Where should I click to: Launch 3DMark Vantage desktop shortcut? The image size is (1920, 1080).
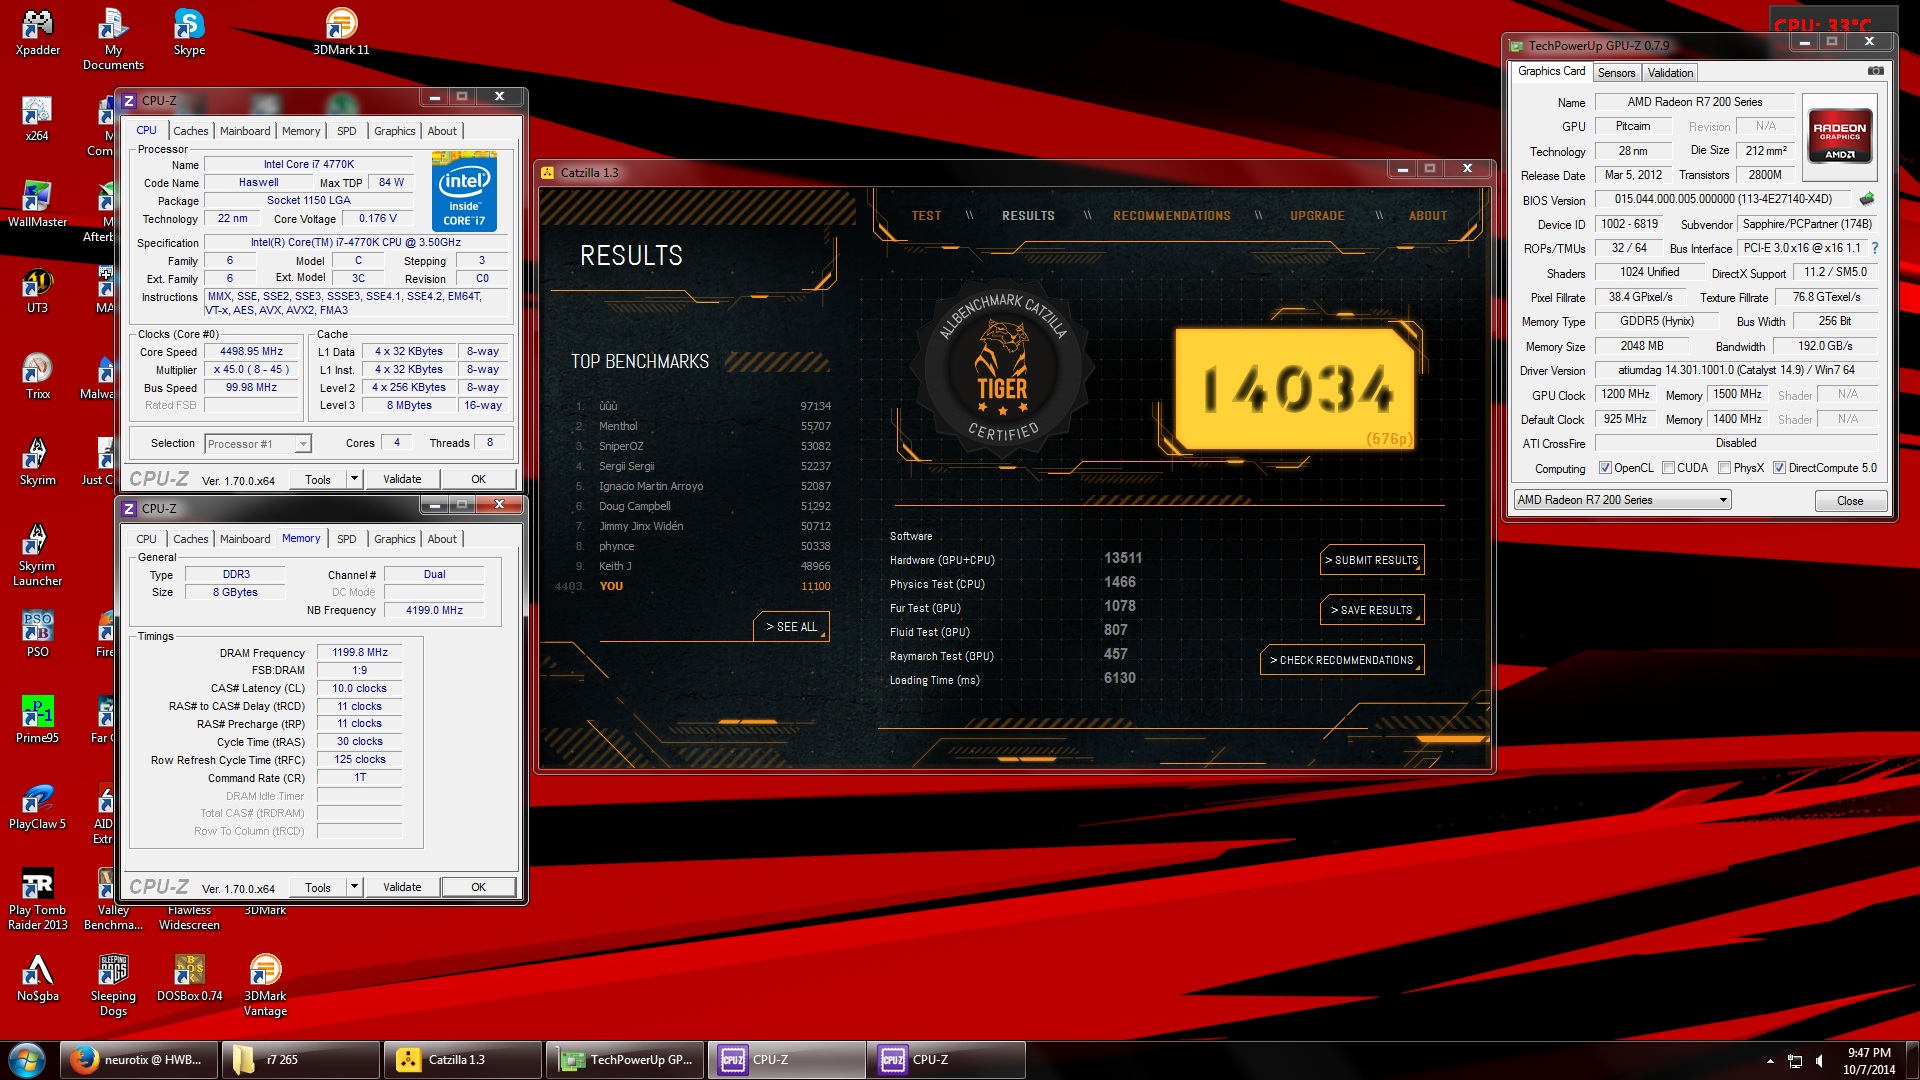click(265, 985)
